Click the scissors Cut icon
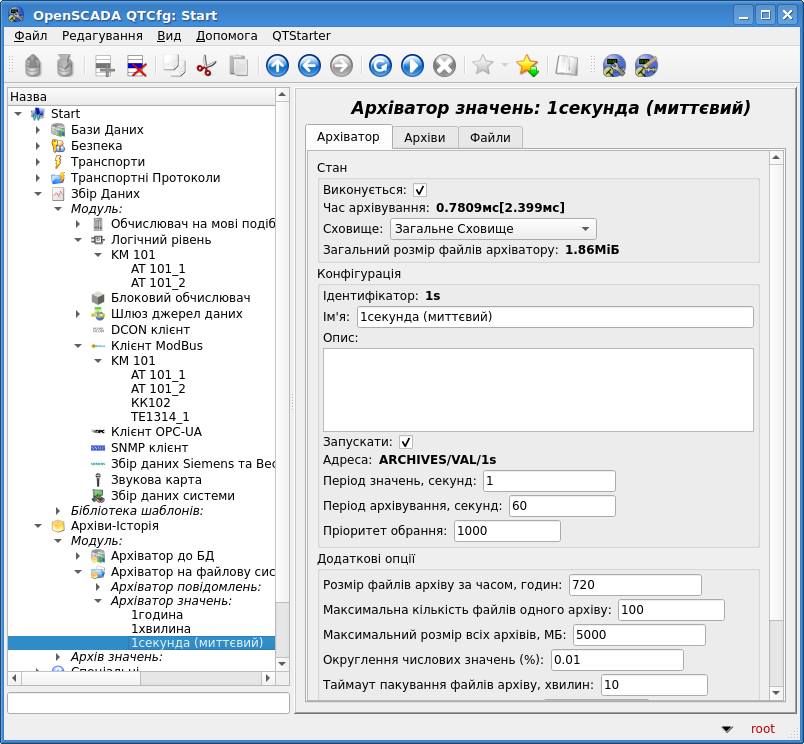 tap(206, 66)
